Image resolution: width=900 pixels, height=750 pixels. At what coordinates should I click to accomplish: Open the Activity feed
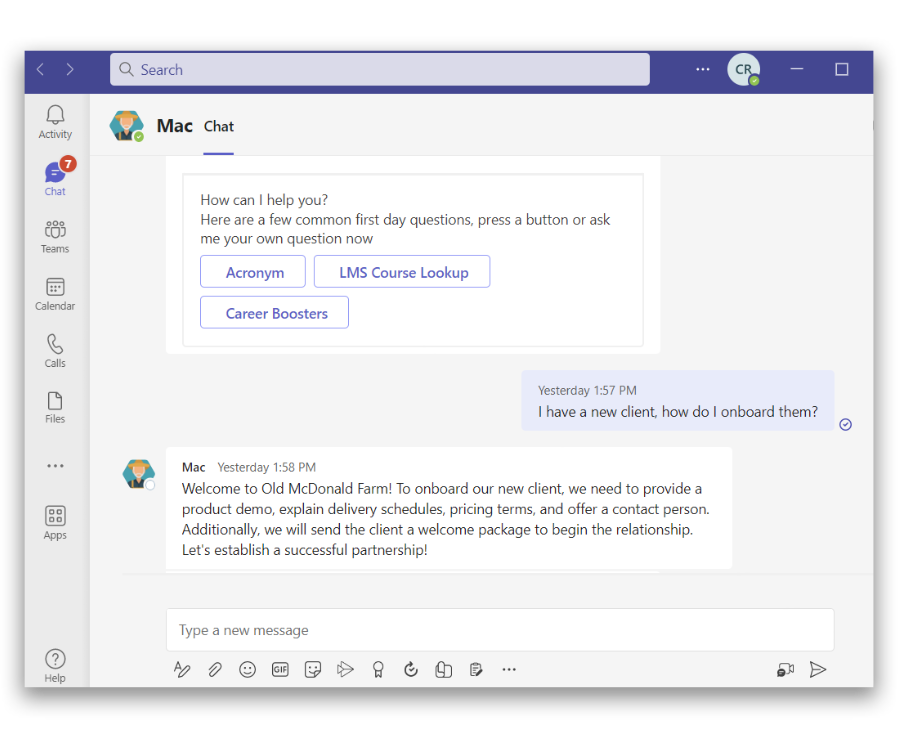click(x=55, y=122)
